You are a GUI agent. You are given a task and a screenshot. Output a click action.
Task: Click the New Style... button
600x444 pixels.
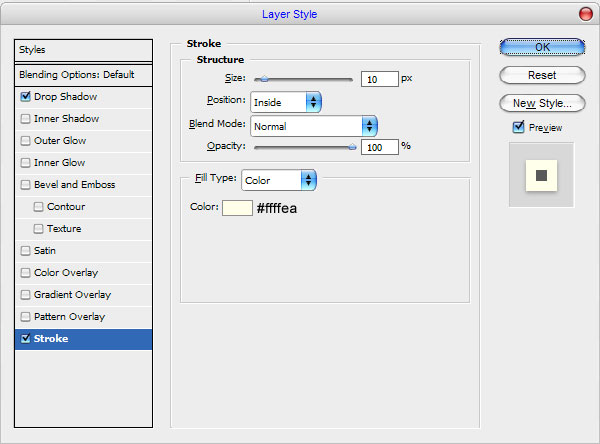[542, 103]
